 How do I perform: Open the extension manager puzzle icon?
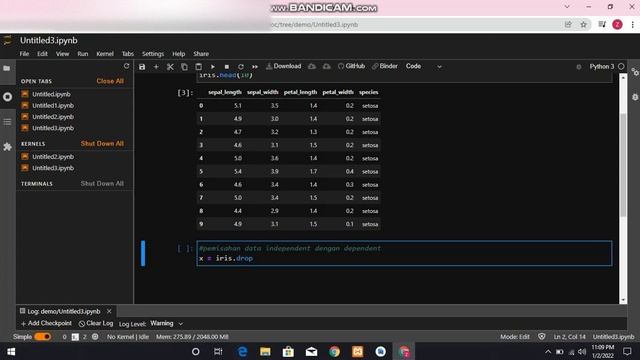point(7,147)
